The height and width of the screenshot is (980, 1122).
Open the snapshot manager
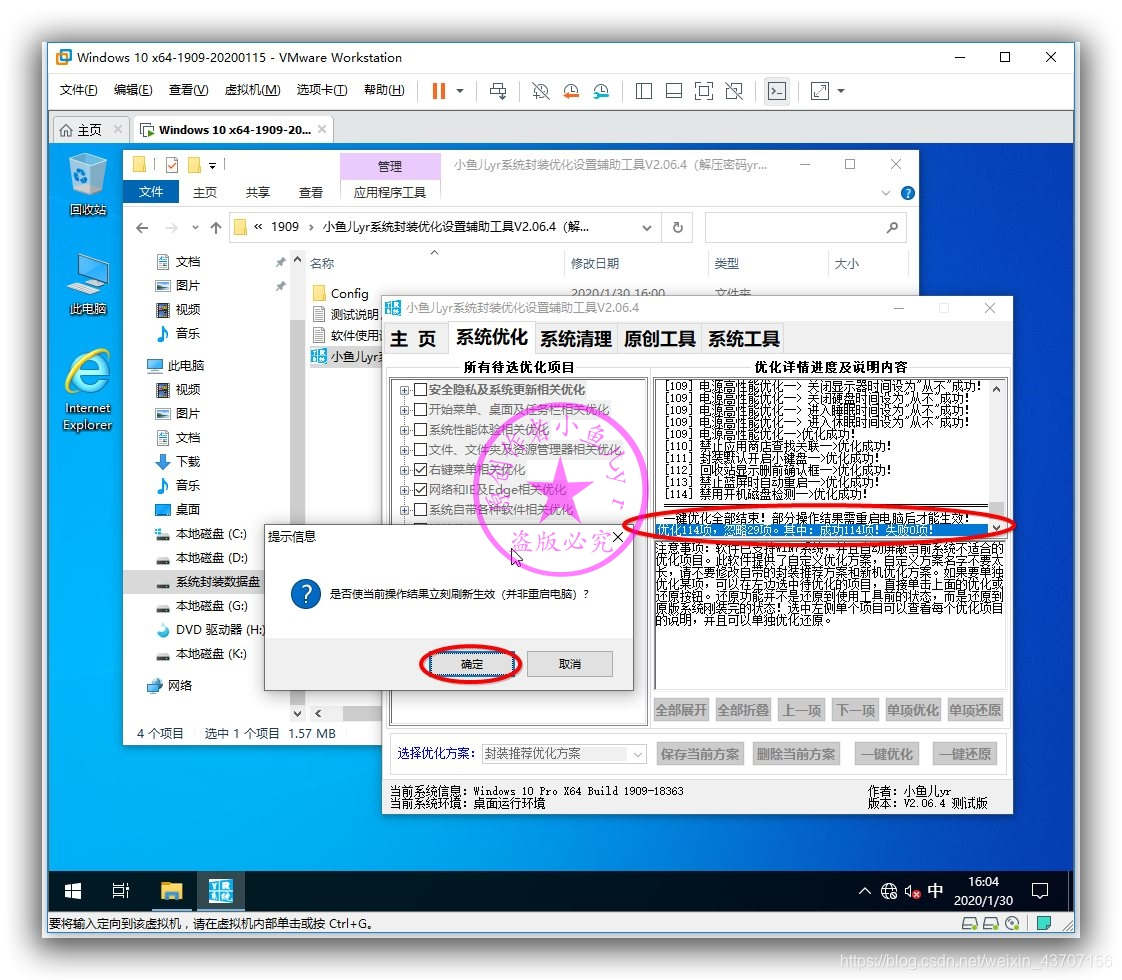(x=601, y=91)
